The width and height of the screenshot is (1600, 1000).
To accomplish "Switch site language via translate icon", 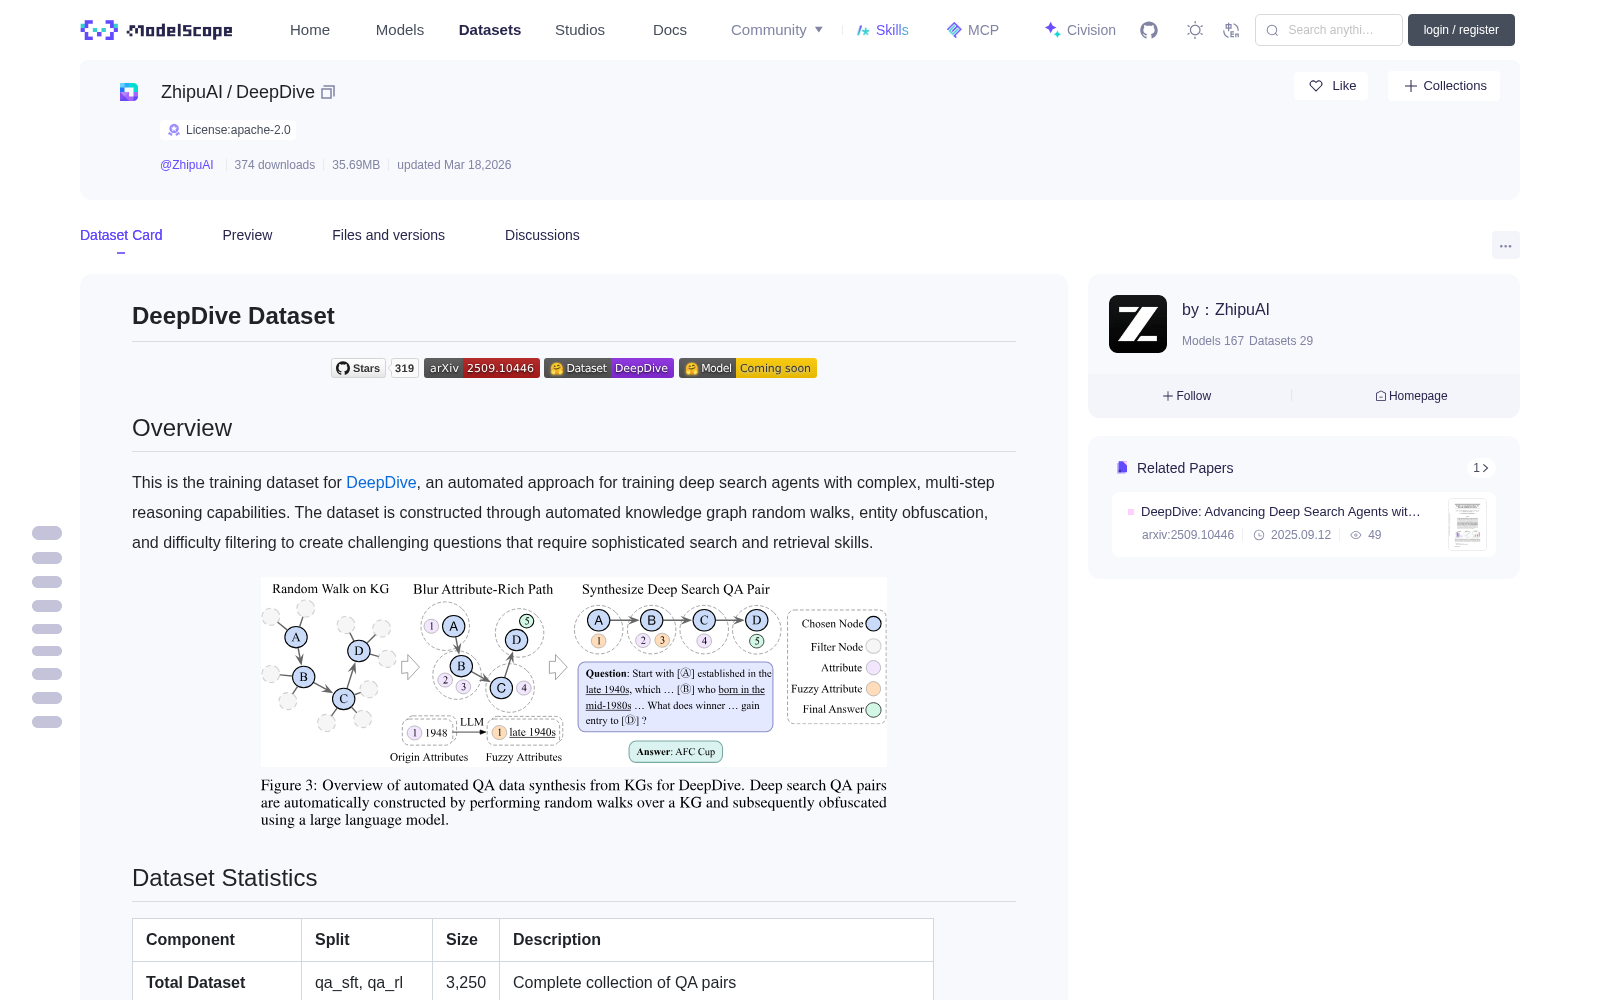I will pos(1232,30).
